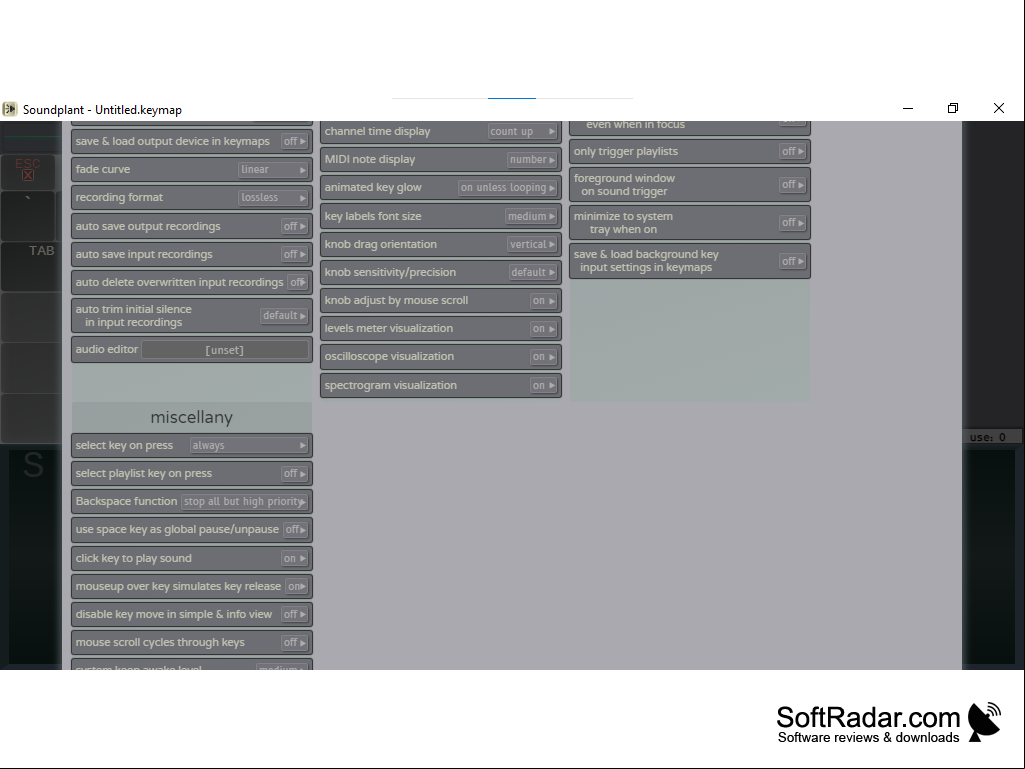Open knob drag orientation vertical dropdown
This screenshot has width=1025, height=769.
(x=532, y=245)
